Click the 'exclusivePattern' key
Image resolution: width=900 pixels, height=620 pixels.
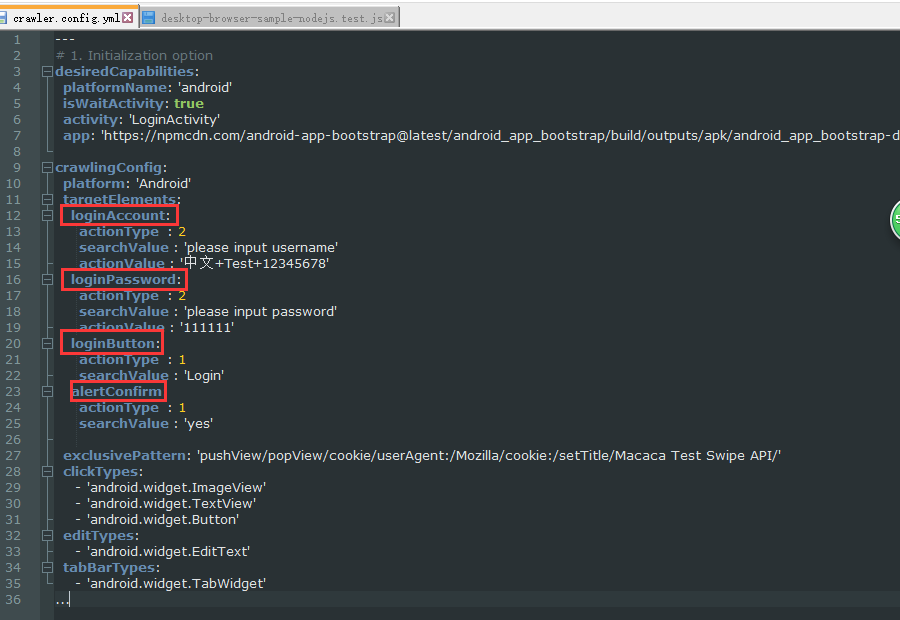tap(124, 456)
